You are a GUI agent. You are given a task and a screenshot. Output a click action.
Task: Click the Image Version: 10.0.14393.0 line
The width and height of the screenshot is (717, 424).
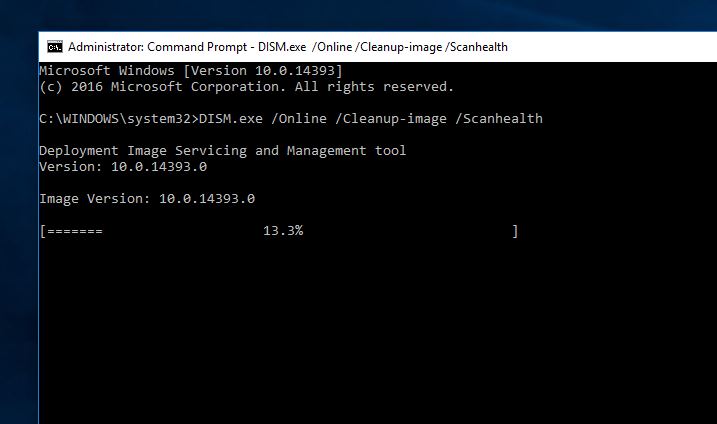tap(146, 199)
